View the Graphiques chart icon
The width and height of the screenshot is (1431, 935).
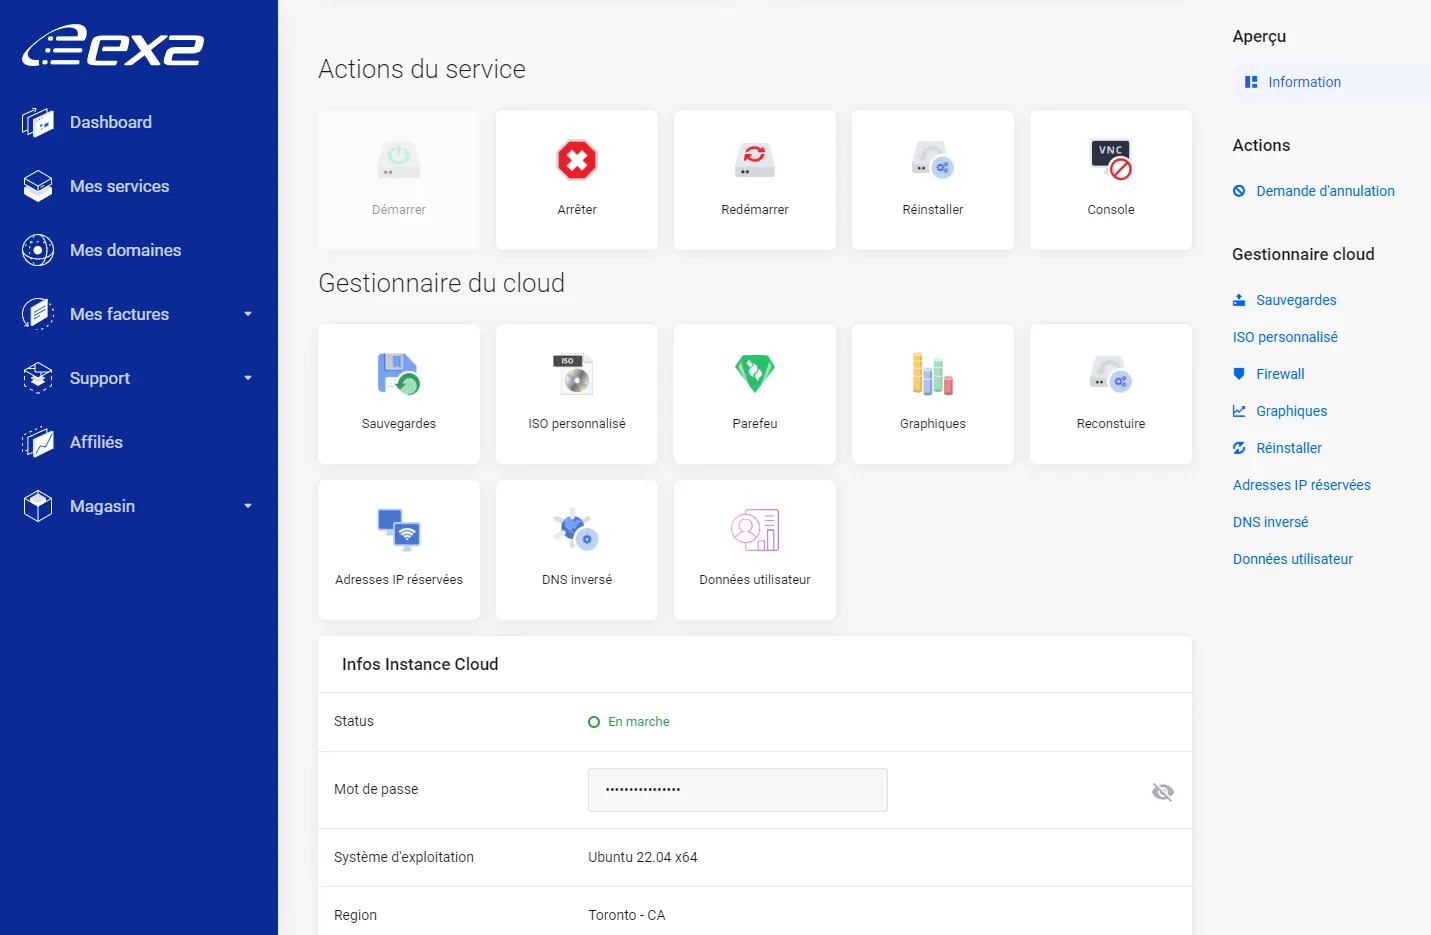(x=932, y=375)
